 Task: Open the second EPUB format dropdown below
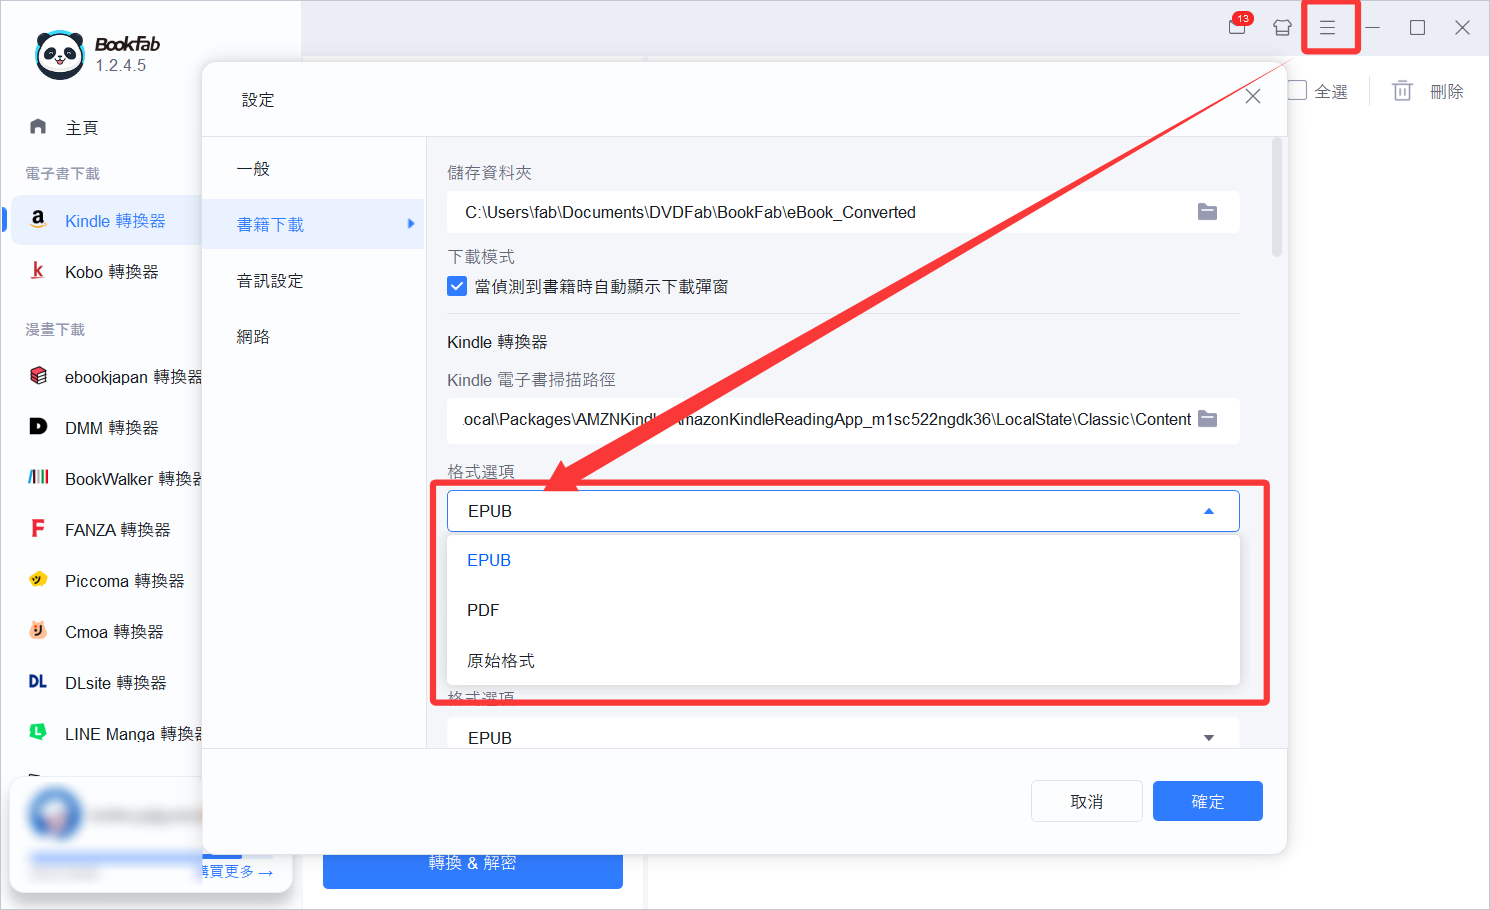point(843,735)
